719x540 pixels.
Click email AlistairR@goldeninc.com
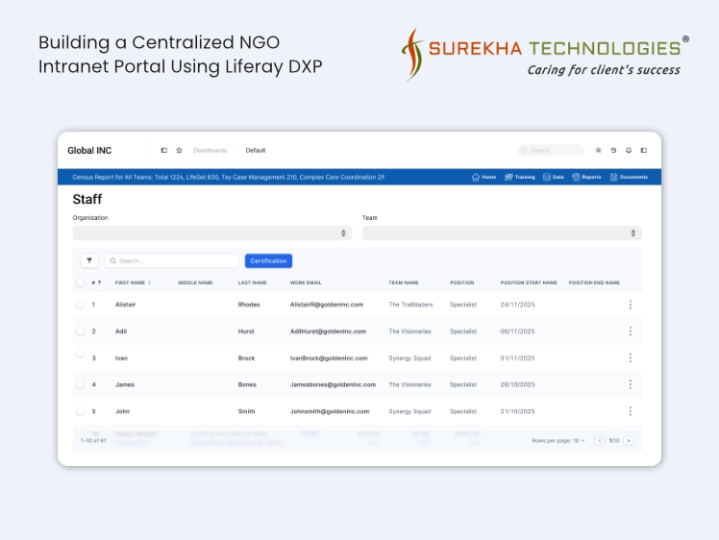point(326,304)
